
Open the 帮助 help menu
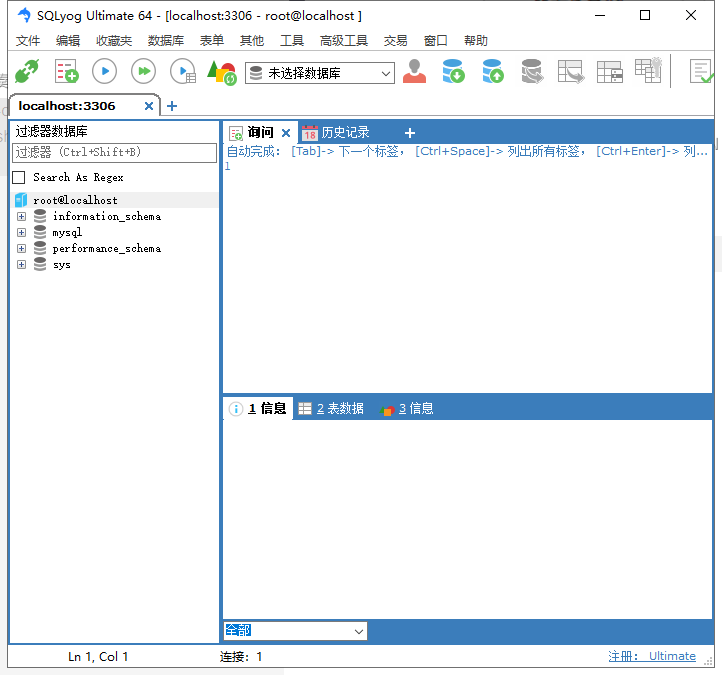476,41
